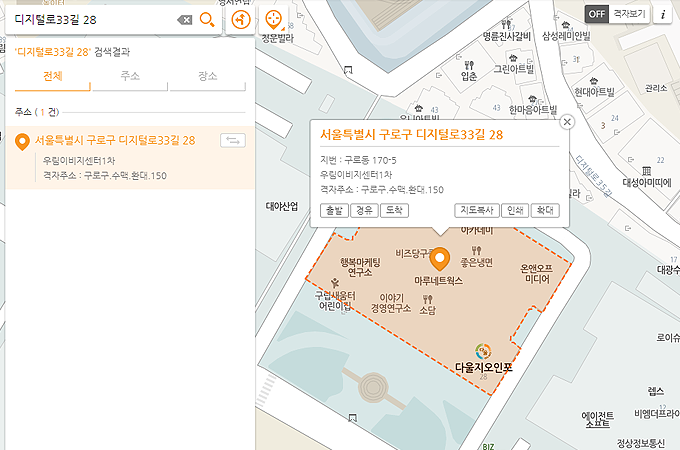Click the 대아산업 map label
This screenshot has width=680, height=450.
tap(282, 206)
